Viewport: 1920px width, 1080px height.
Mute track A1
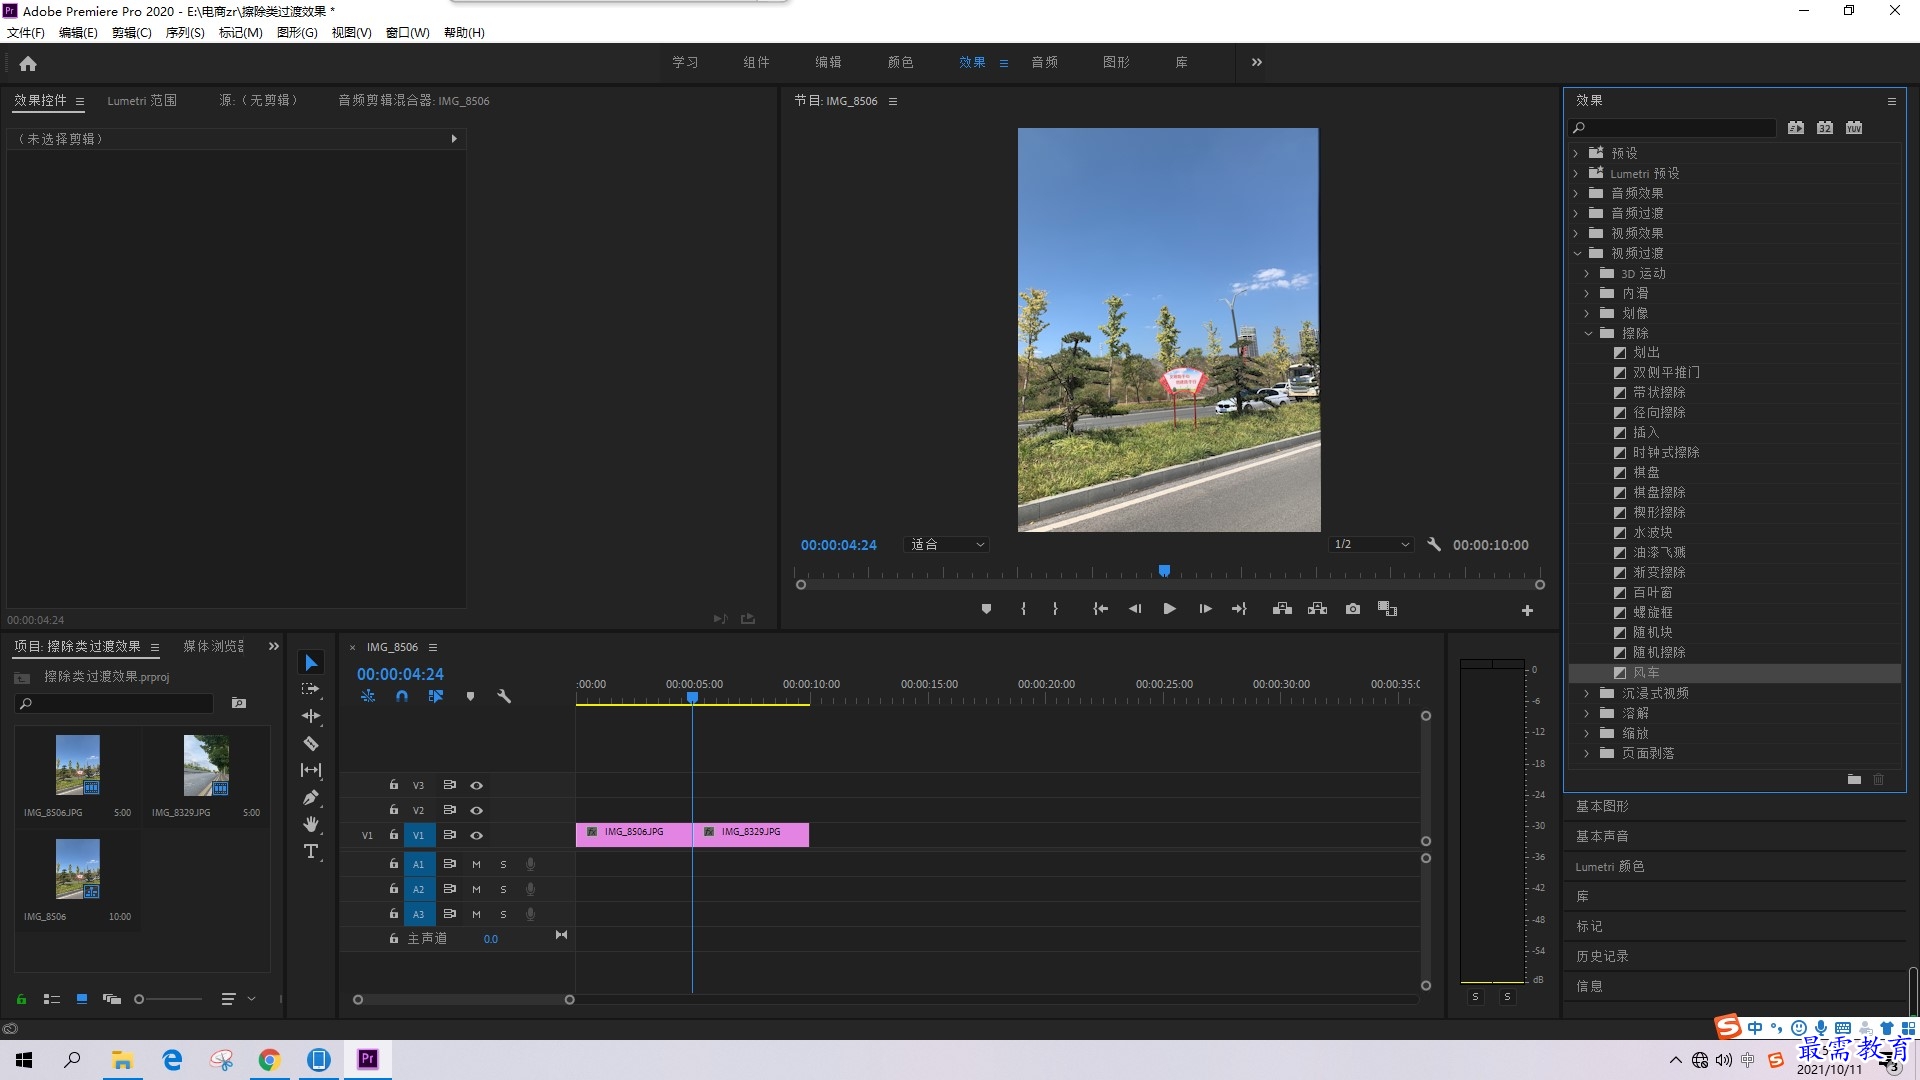coord(476,865)
